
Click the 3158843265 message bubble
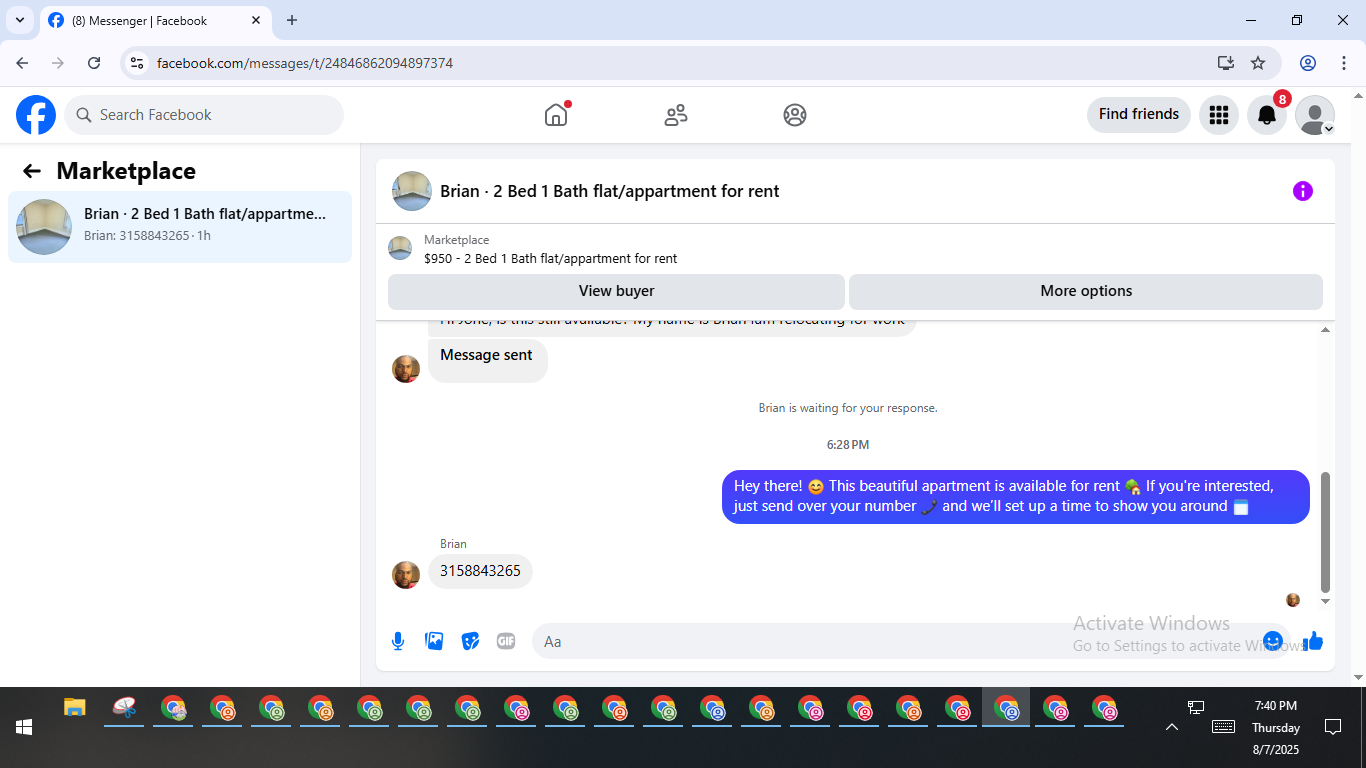click(481, 571)
